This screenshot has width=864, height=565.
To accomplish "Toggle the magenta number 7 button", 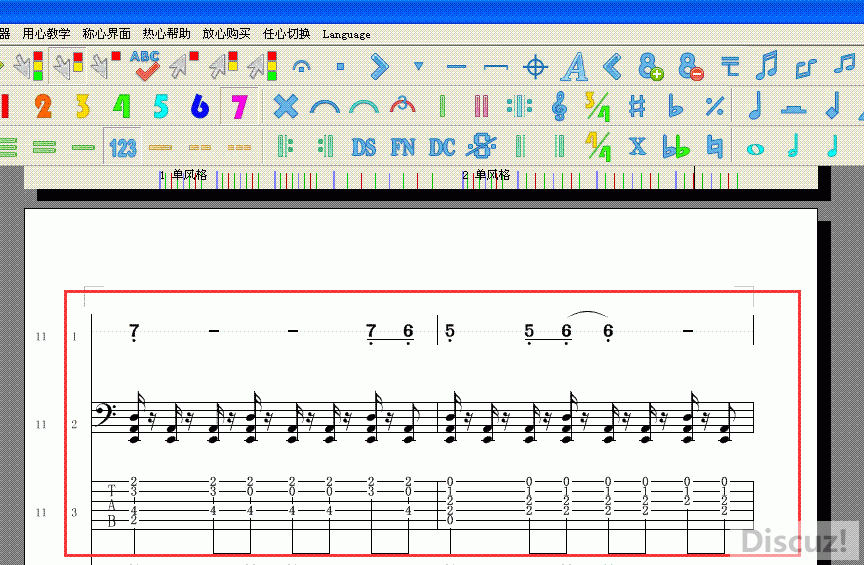I will point(238,106).
